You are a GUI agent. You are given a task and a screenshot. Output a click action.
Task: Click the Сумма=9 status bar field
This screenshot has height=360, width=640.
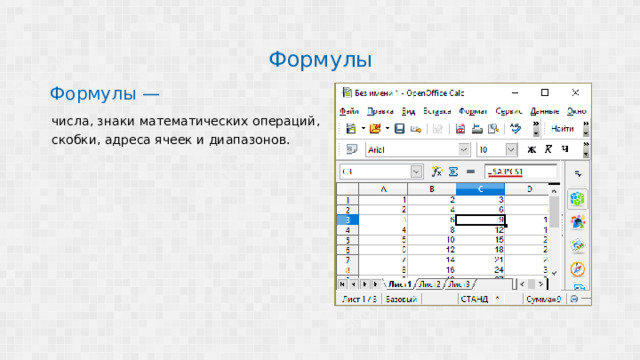click(x=544, y=299)
